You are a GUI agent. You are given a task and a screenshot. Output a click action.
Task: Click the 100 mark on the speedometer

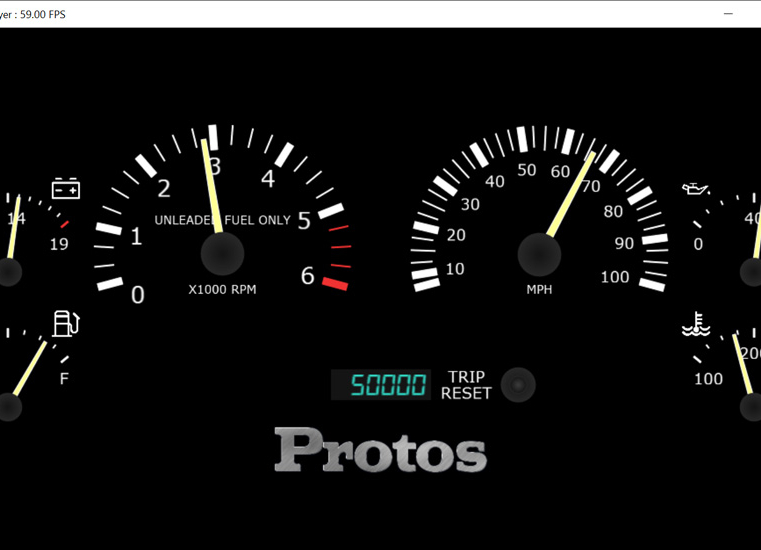coord(615,277)
